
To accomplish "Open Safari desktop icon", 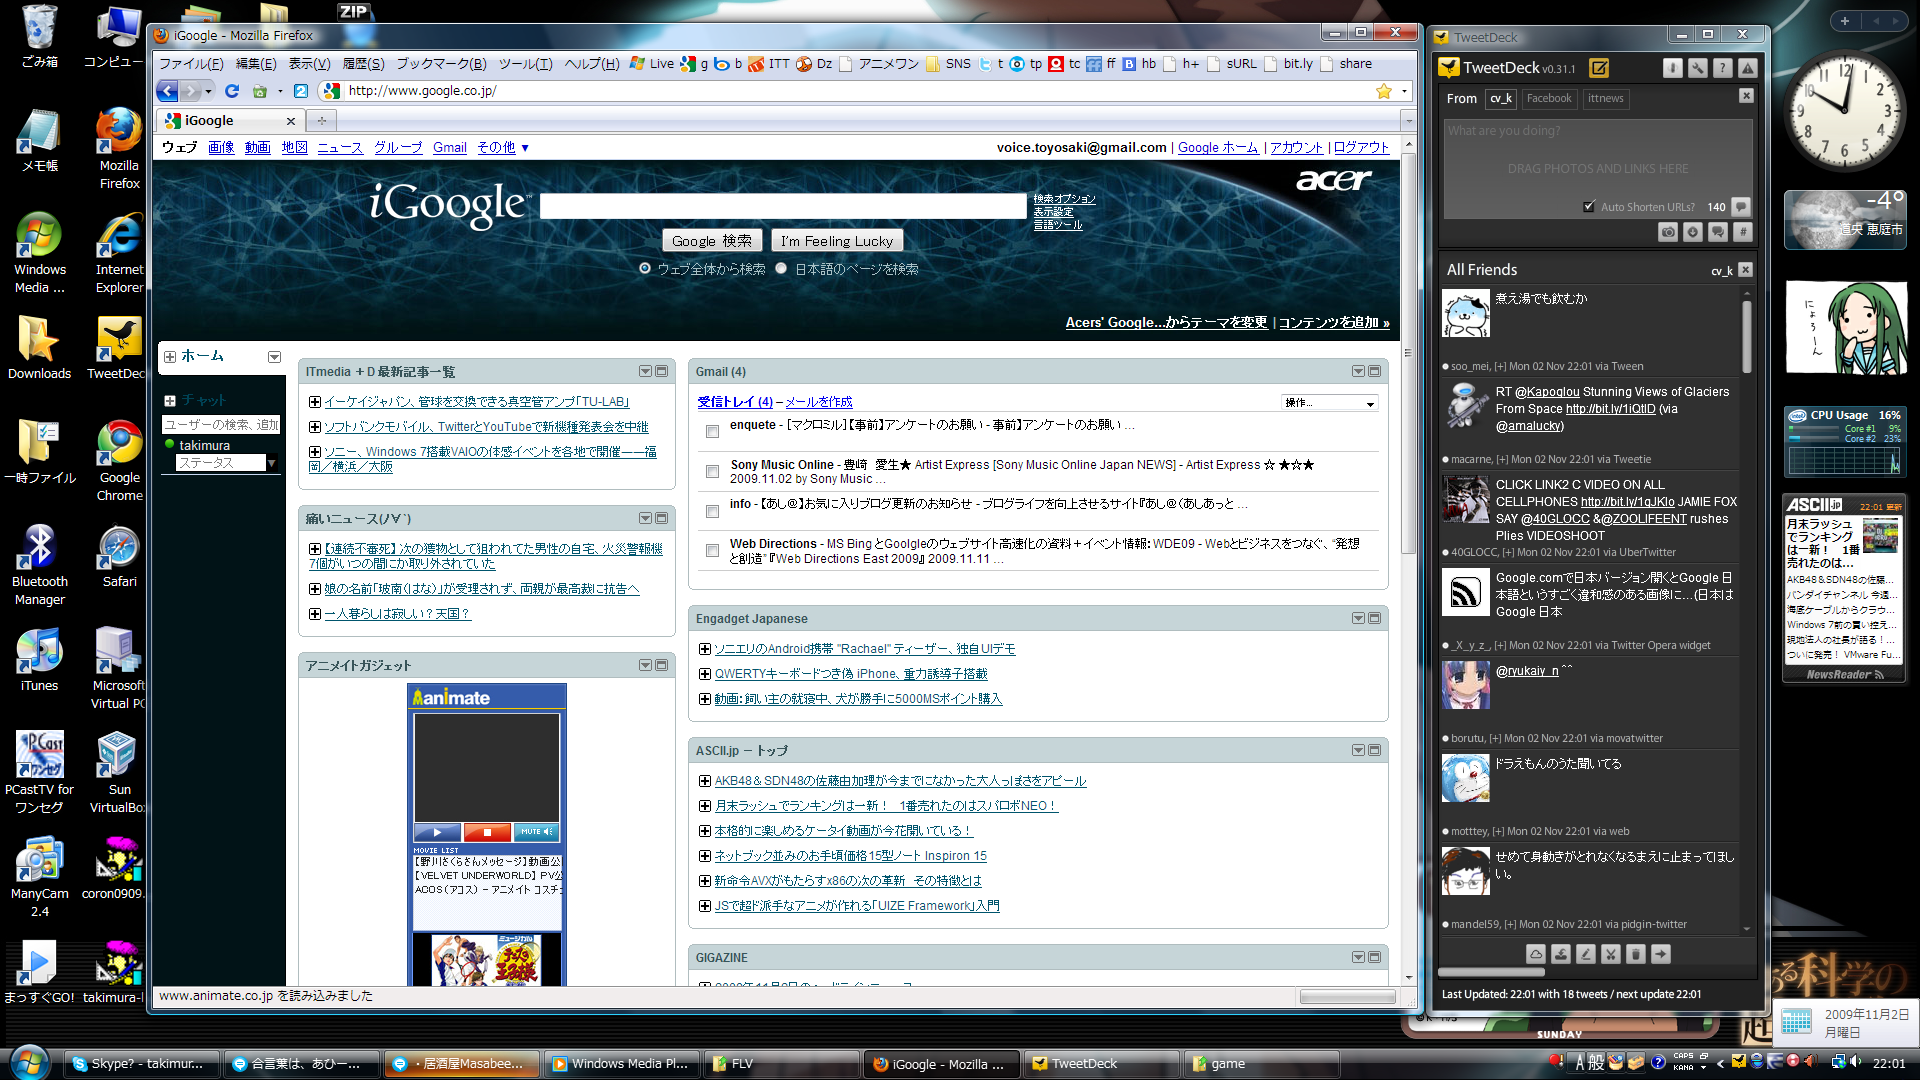I will pyautogui.click(x=119, y=556).
